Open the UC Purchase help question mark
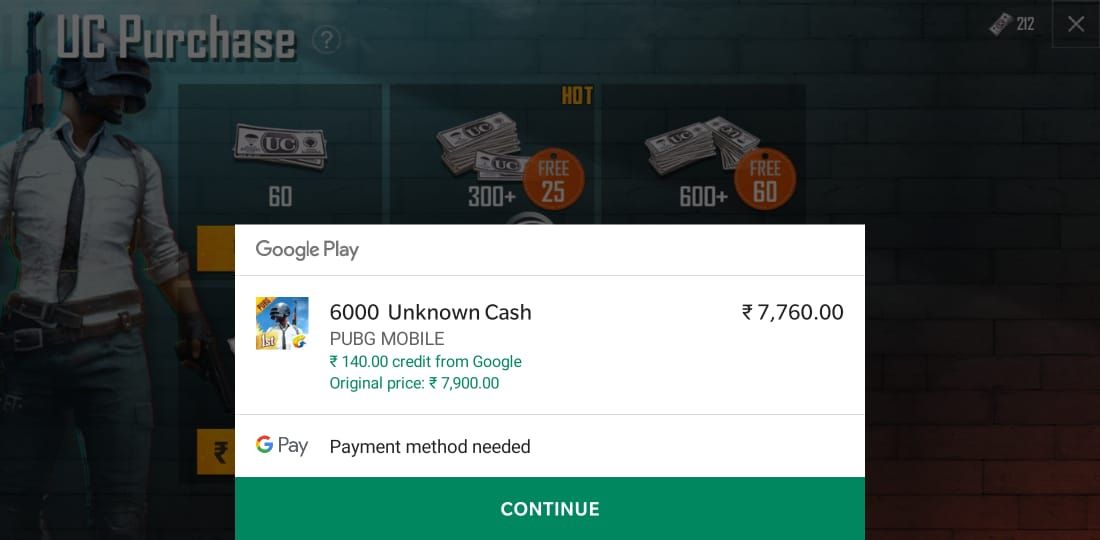Screen dimensions: 1100x540 (x=326, y=40)
